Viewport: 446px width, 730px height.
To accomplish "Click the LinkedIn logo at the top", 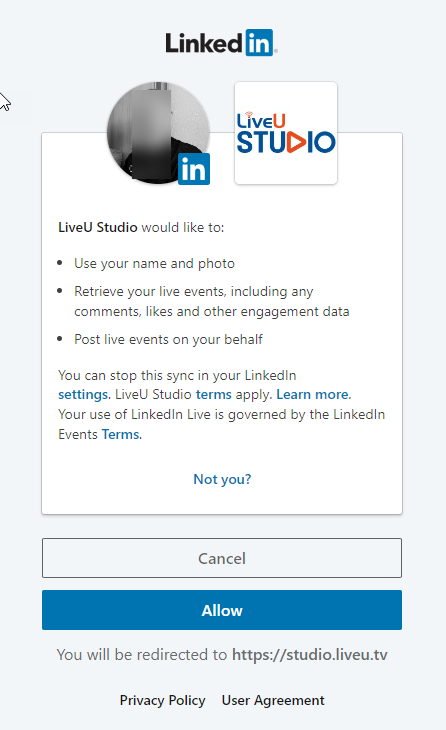I will point(221,43).
